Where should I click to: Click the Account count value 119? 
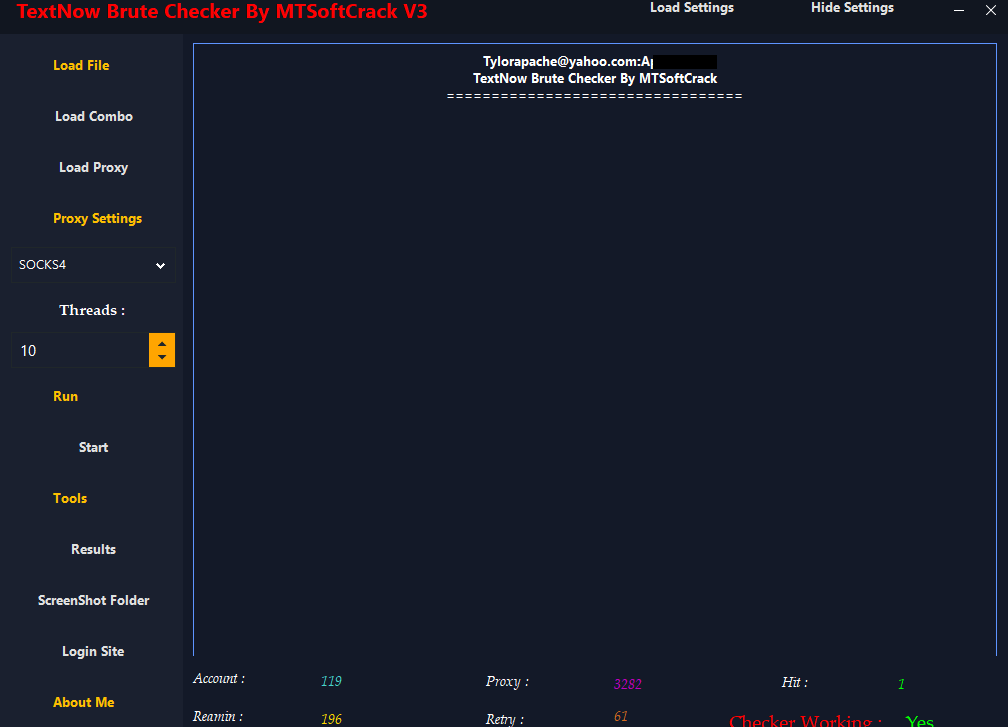pyautogui.click(x=331, y=681)
